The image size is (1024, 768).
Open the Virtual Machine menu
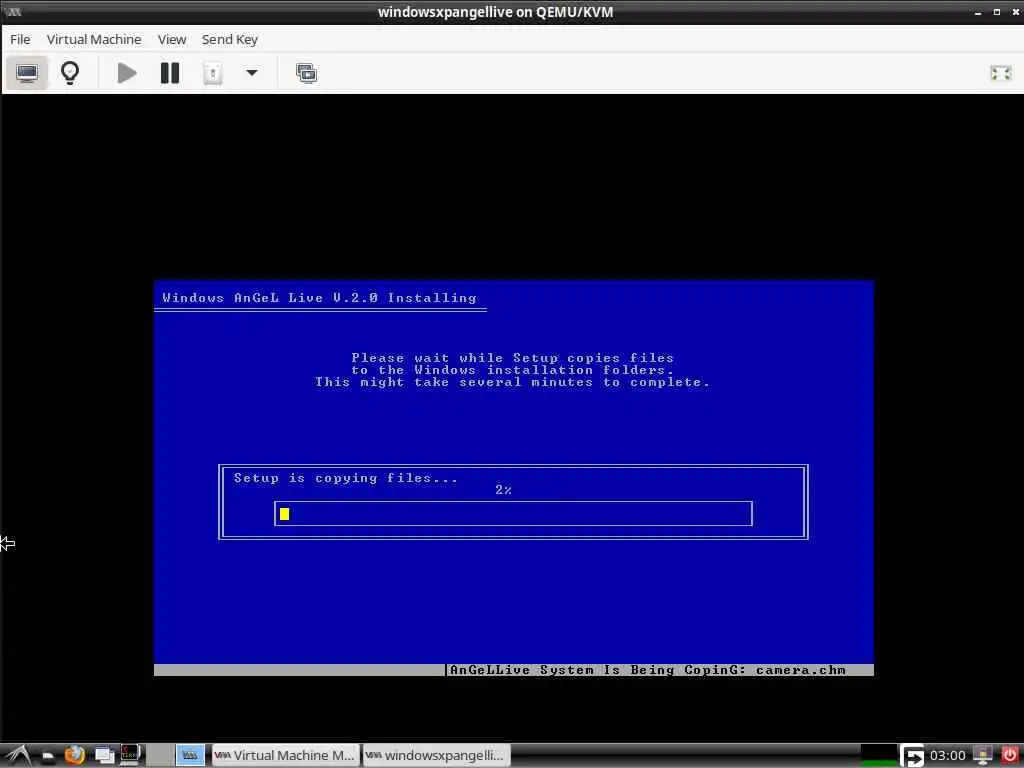[94, 39]
